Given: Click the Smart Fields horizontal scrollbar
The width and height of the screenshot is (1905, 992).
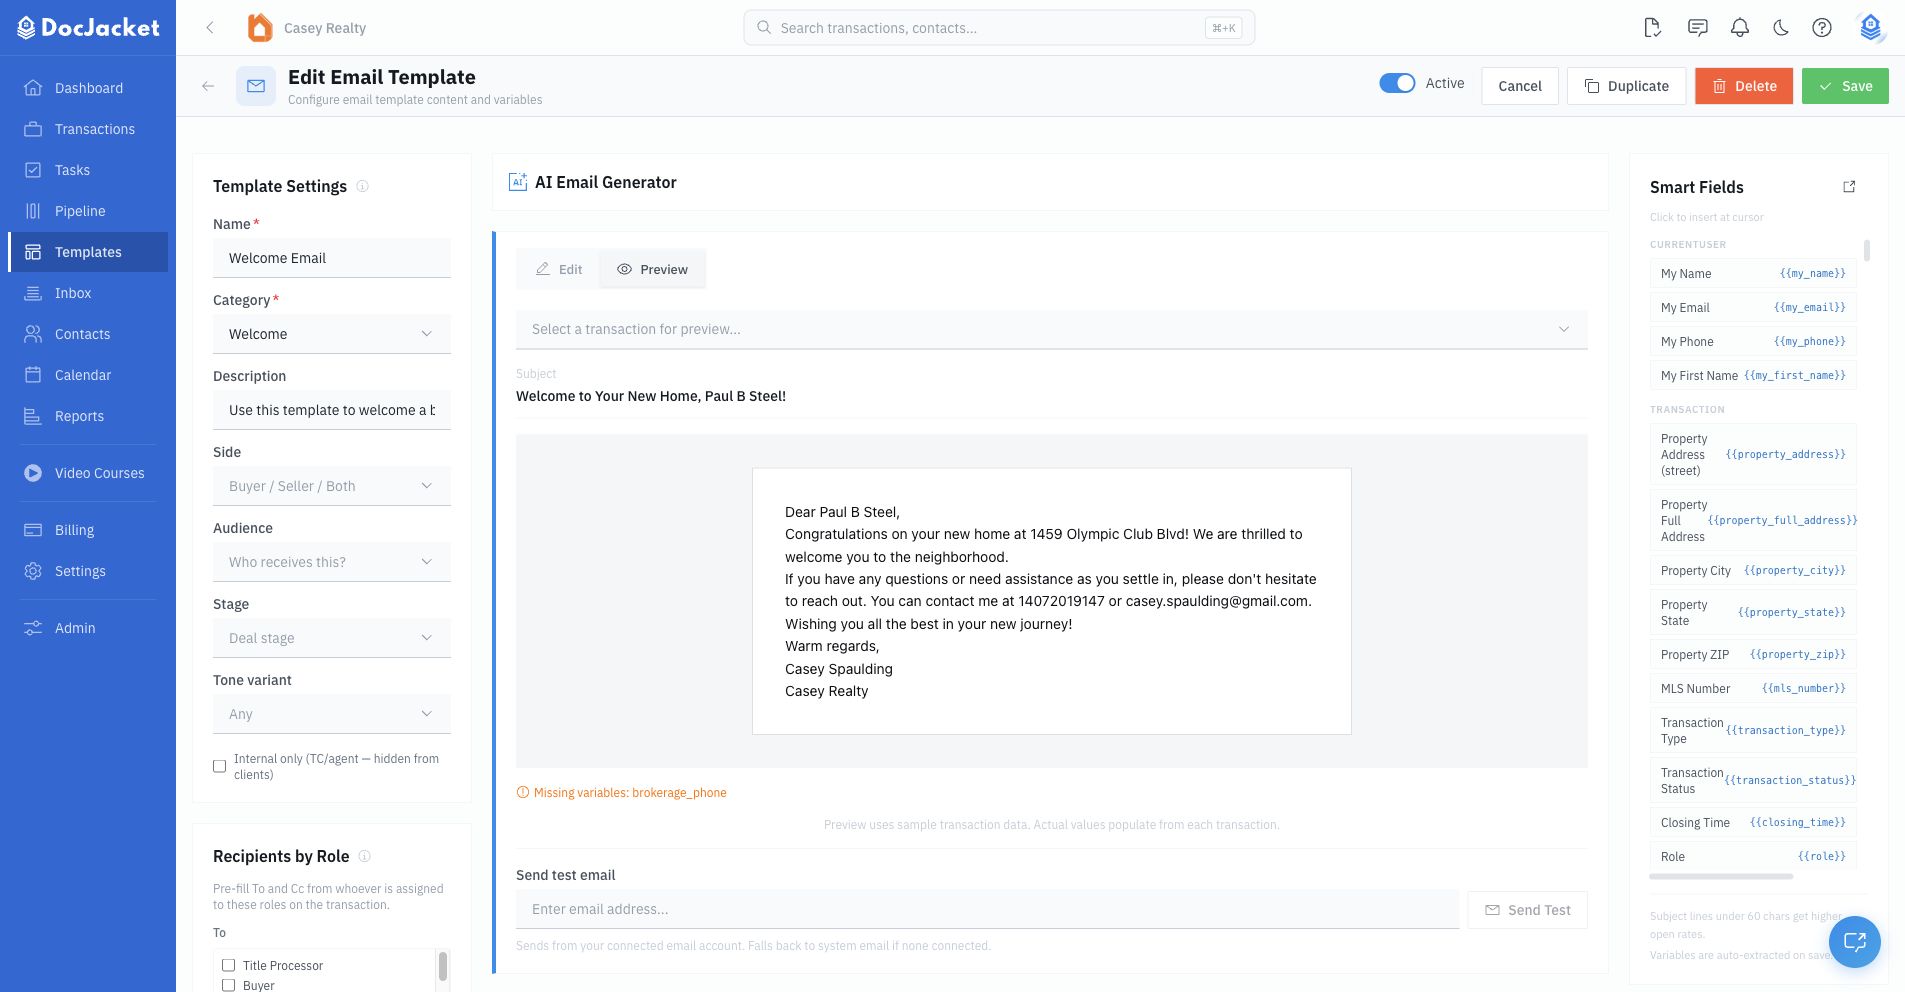Looking at the screenshot, I should point(1721,876).
